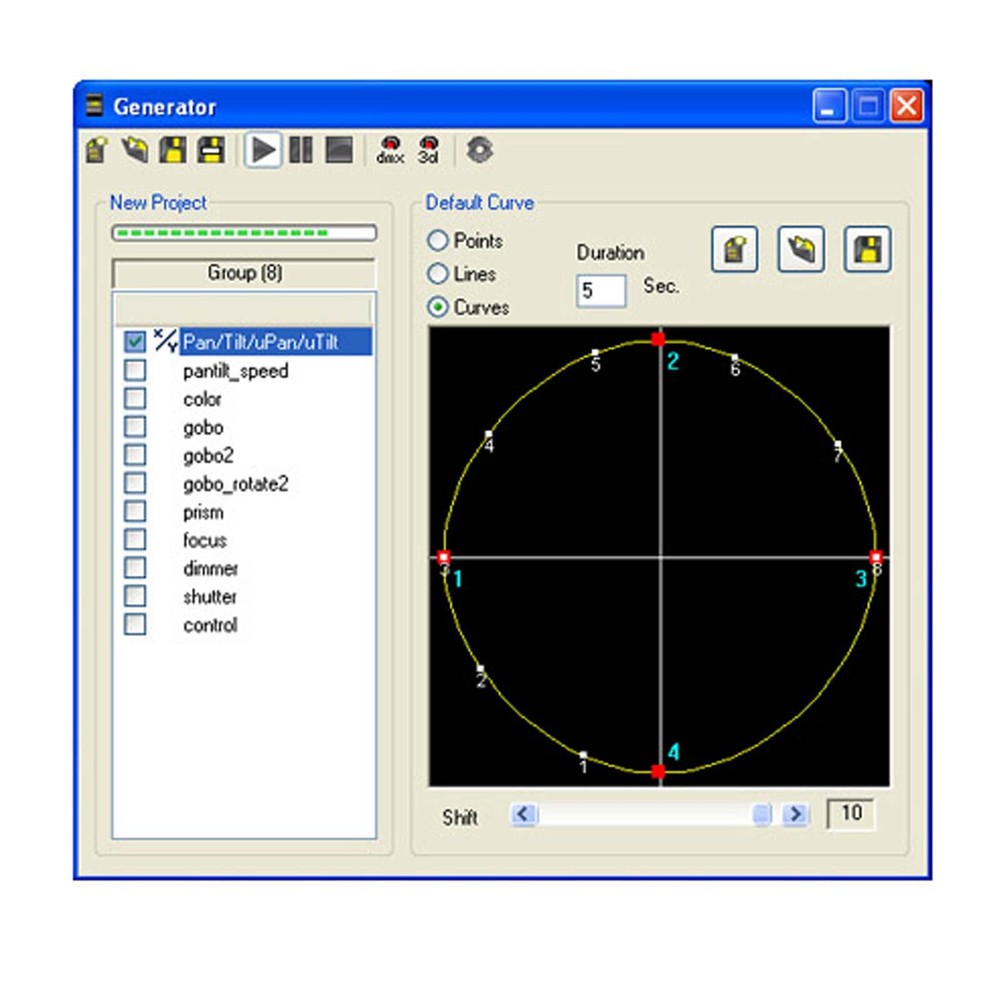Click the Open curve icon in Default Curve panel
This screenshot has height=1000, width=1000.
point(799,250)
